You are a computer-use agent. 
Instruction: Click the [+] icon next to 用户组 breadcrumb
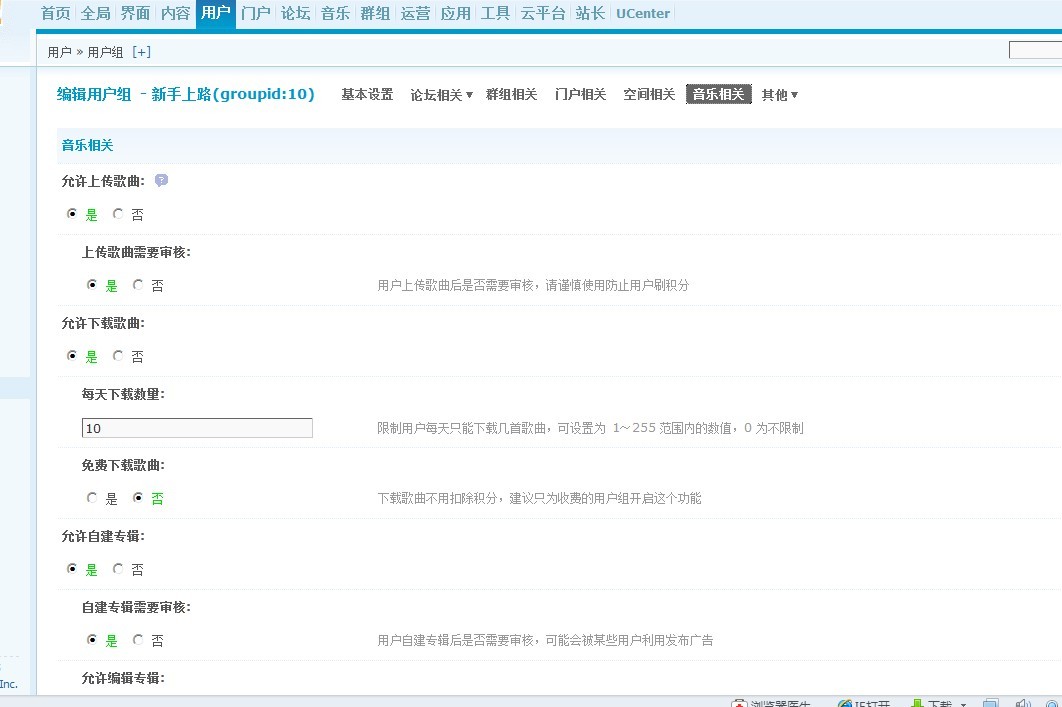click(141, 52)
